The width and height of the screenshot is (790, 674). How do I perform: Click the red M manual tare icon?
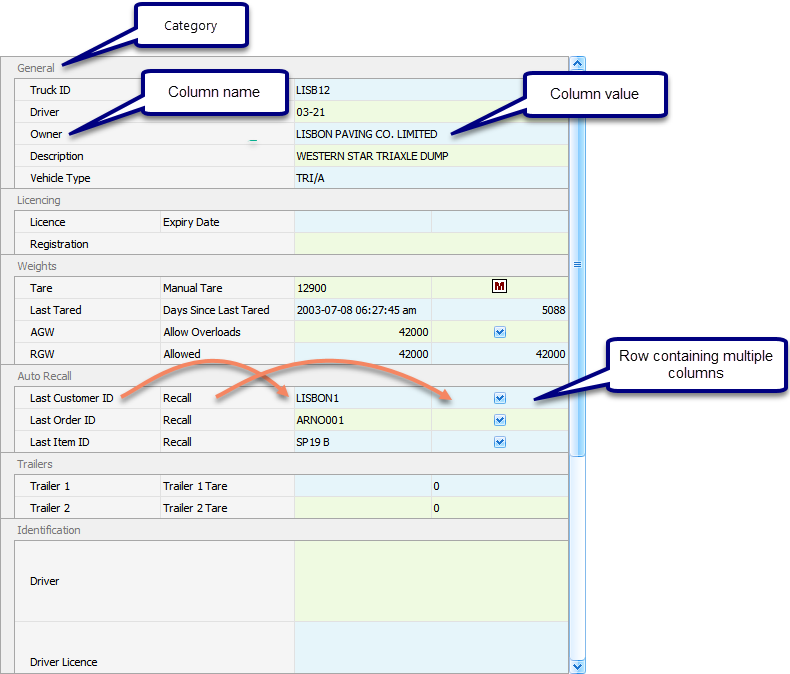(500, 287)
